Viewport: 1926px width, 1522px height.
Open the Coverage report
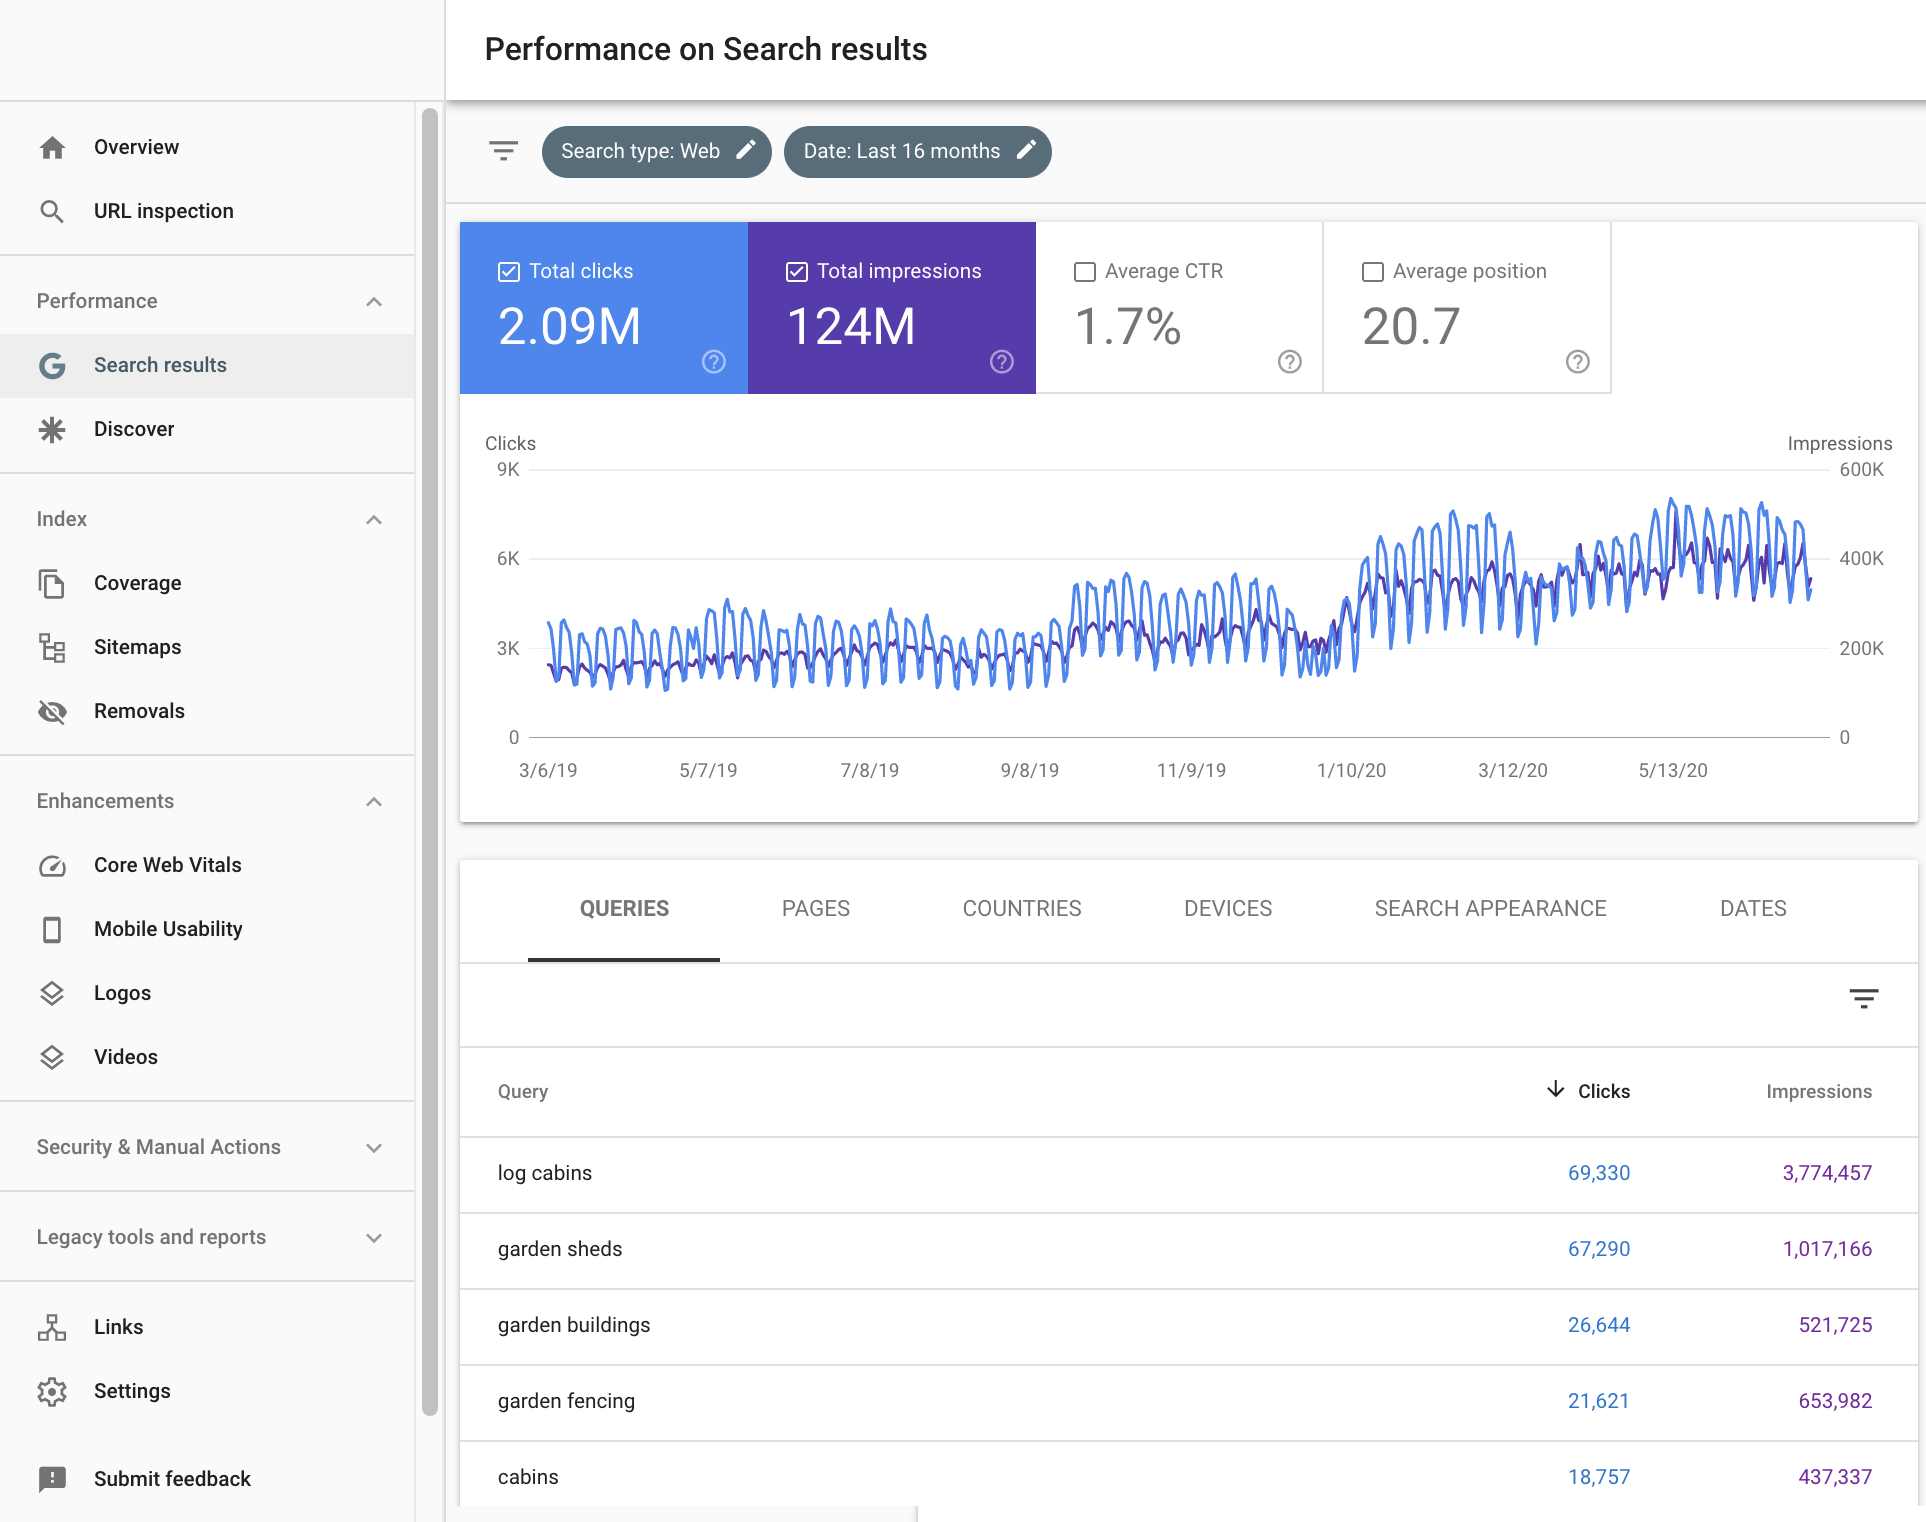(x=137, y=582)
